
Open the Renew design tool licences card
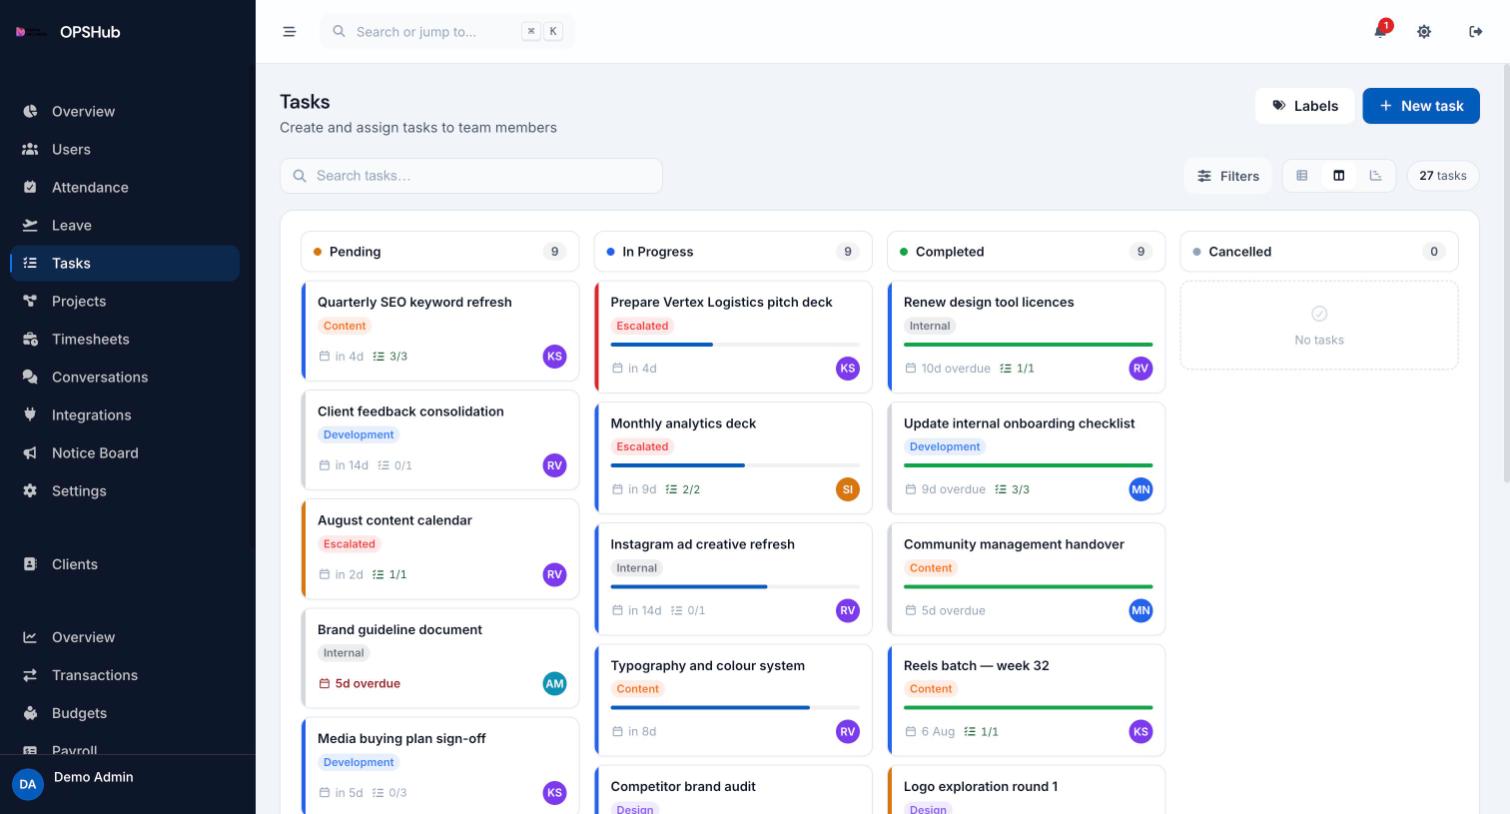click(1026, 337)
